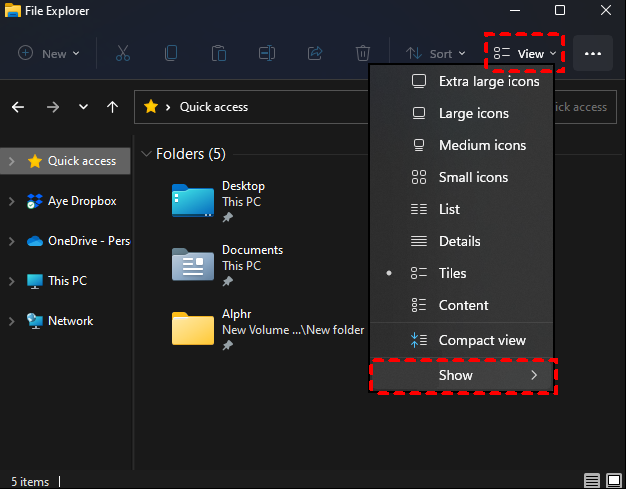
Task: Click the File Explorer title bar icon
Action: 12,10
